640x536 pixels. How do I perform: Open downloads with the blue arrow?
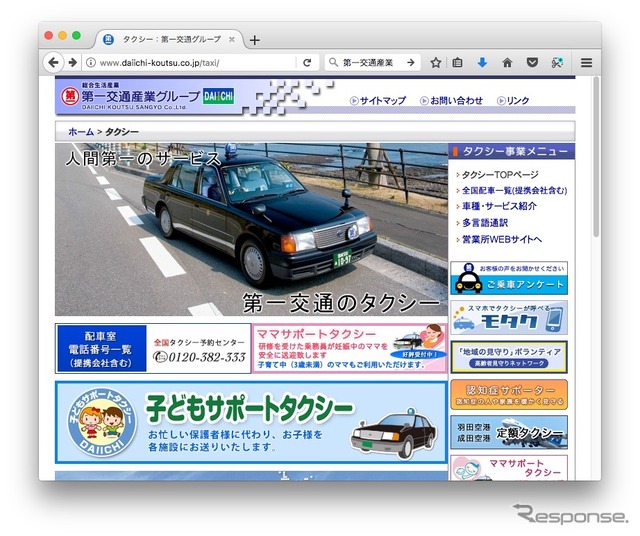pos(482,62)
